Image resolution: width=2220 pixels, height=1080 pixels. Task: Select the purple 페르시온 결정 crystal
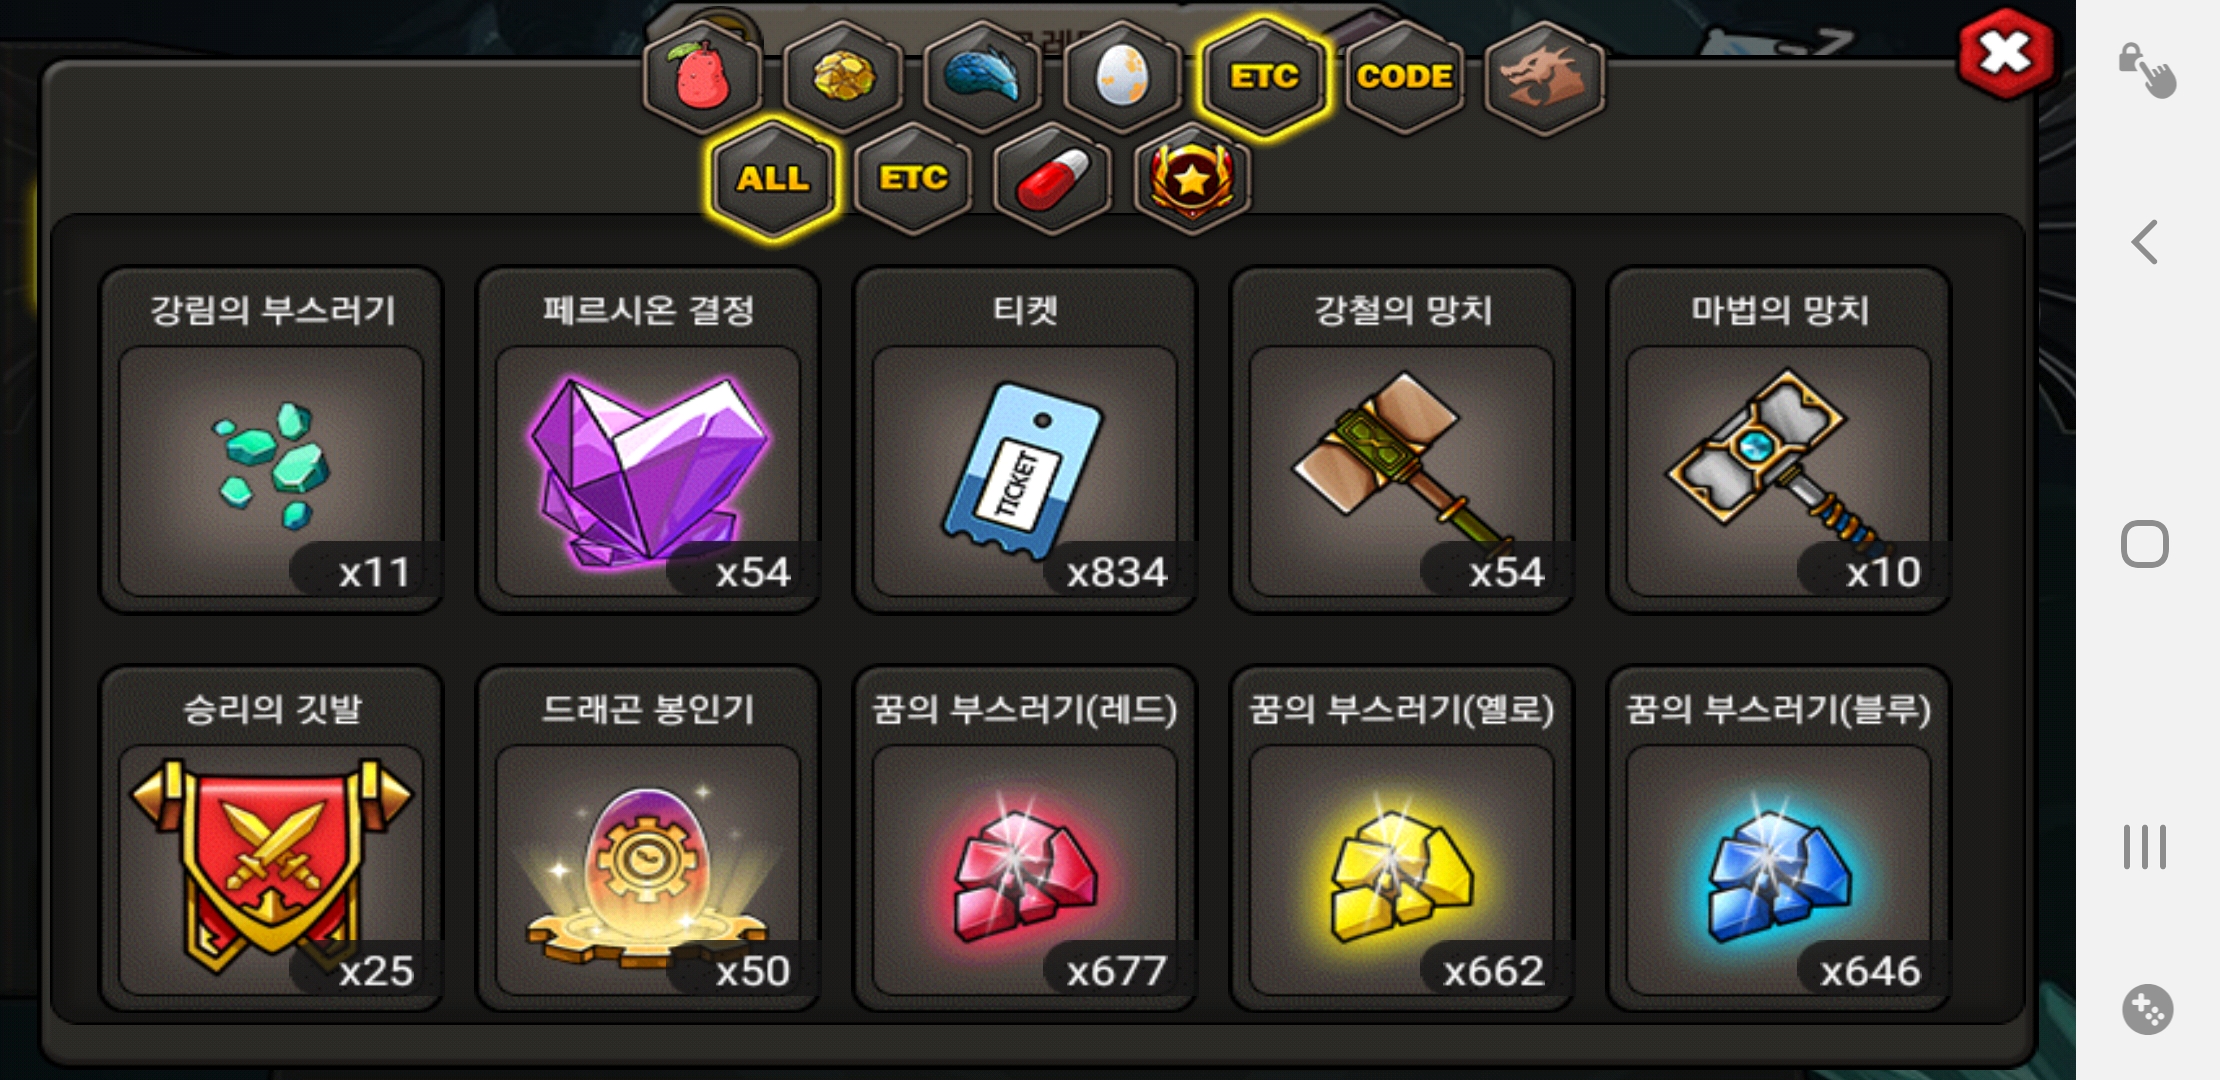tap(648, 440)
